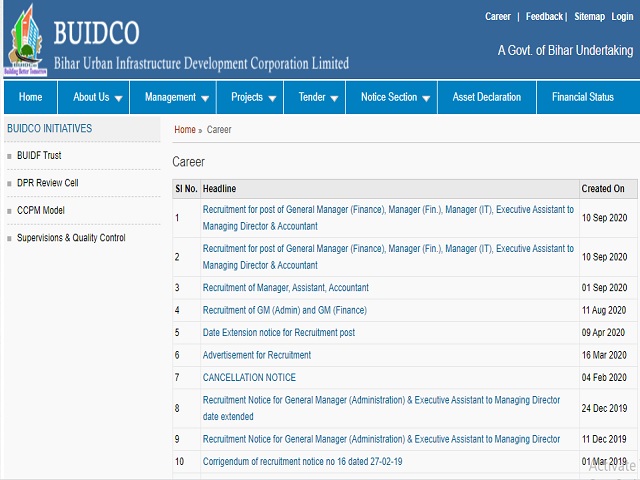Click the Career link in top header
The width and height of the screenshot is (640, 480).
coord(498,17)
